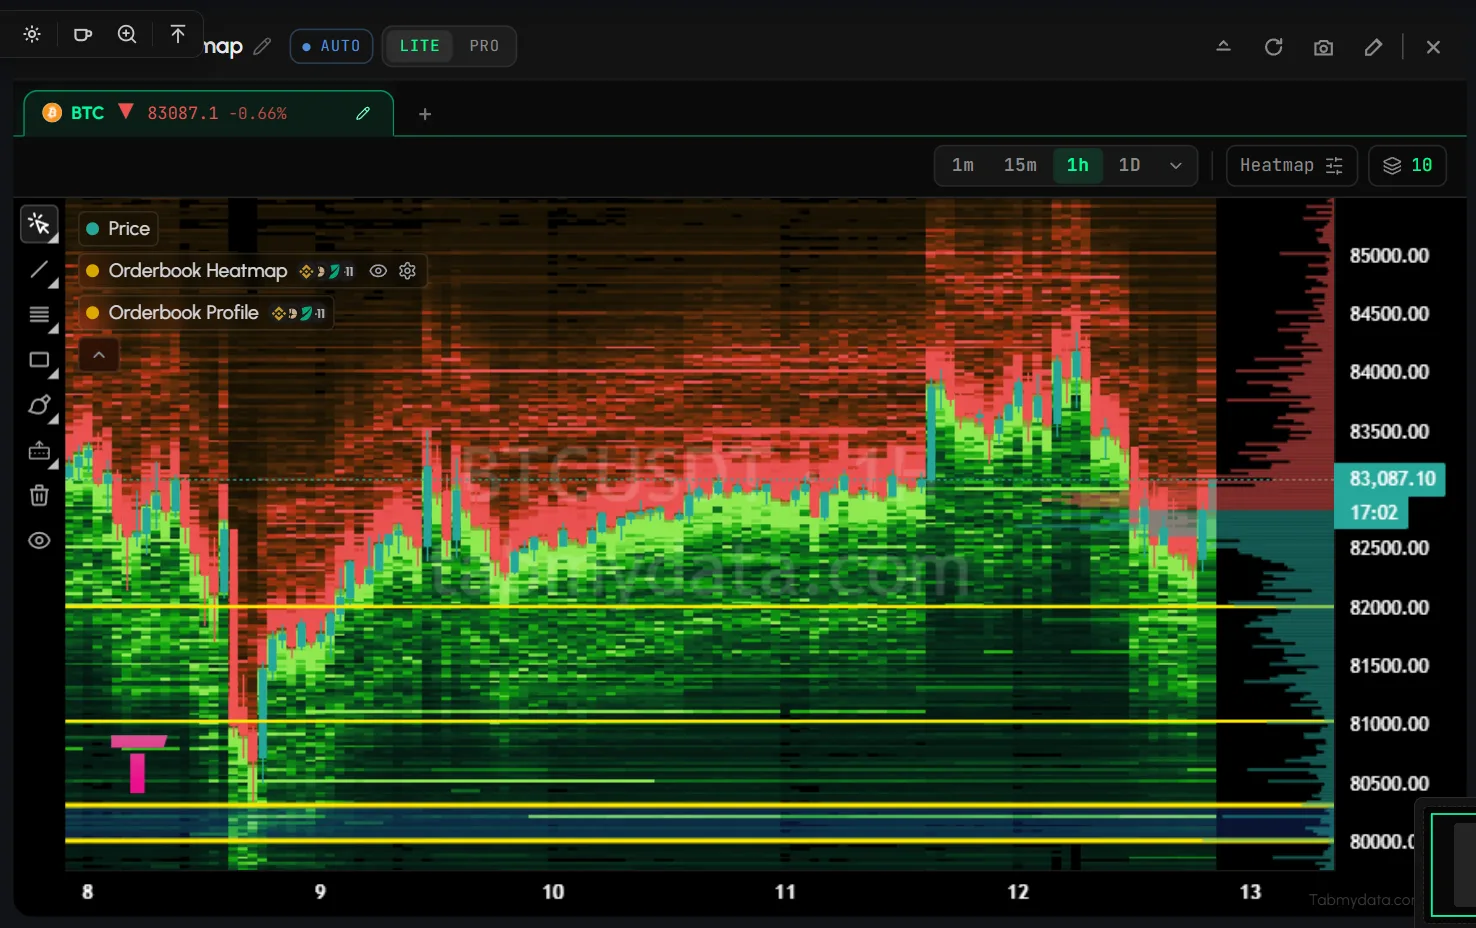Viewport: 1476px width, 928px height.
Task: Open Orderbook Heatmap settings gear
Action: click(407, 271)
